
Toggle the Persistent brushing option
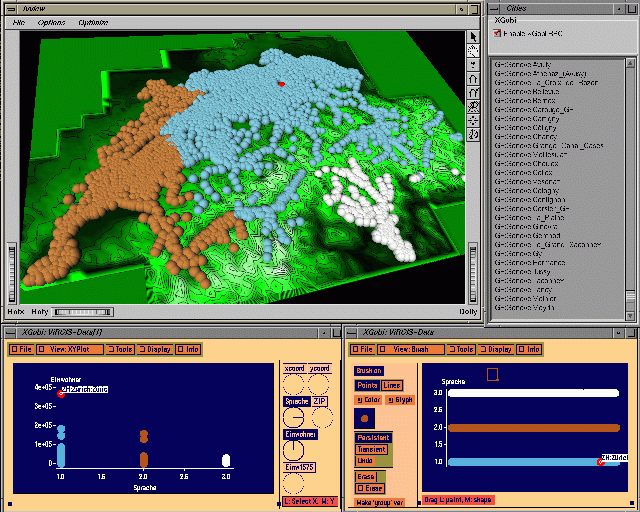click(x=373, y=438)
